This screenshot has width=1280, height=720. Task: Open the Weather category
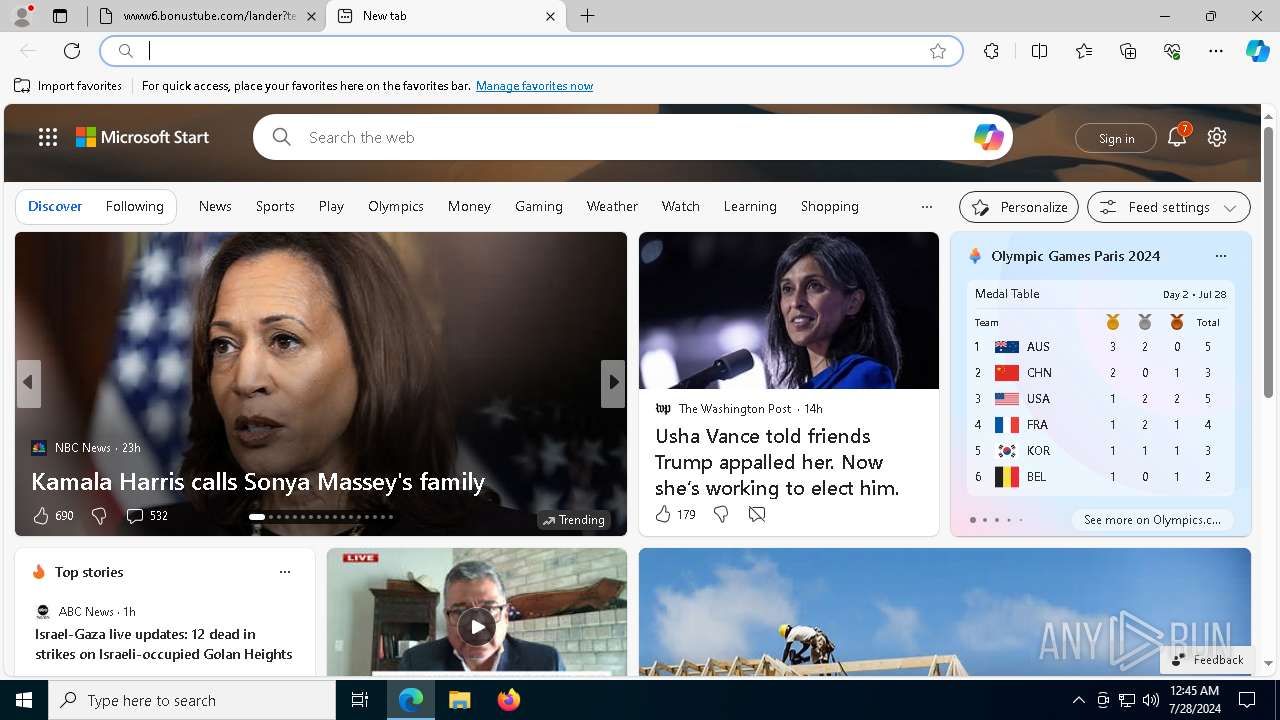612,206
